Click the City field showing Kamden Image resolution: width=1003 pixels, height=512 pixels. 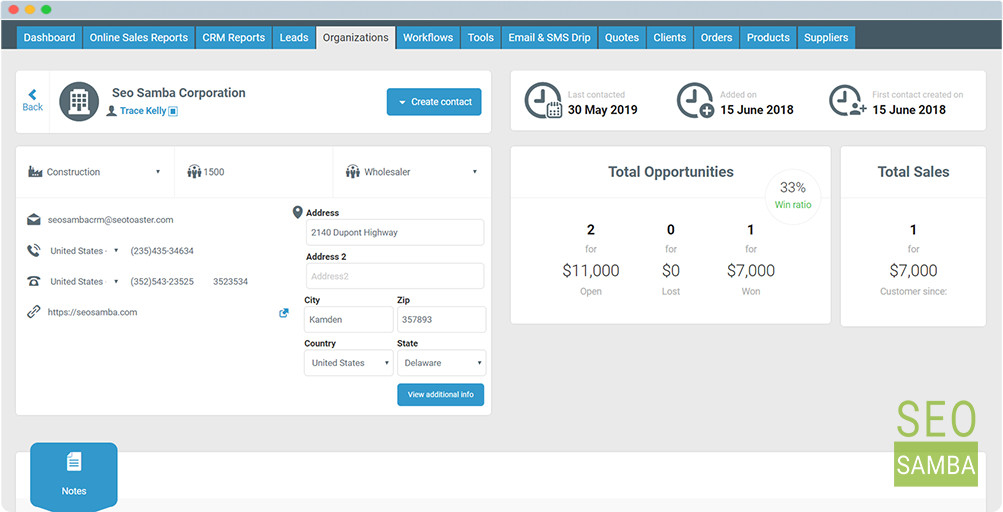(349, 319)
